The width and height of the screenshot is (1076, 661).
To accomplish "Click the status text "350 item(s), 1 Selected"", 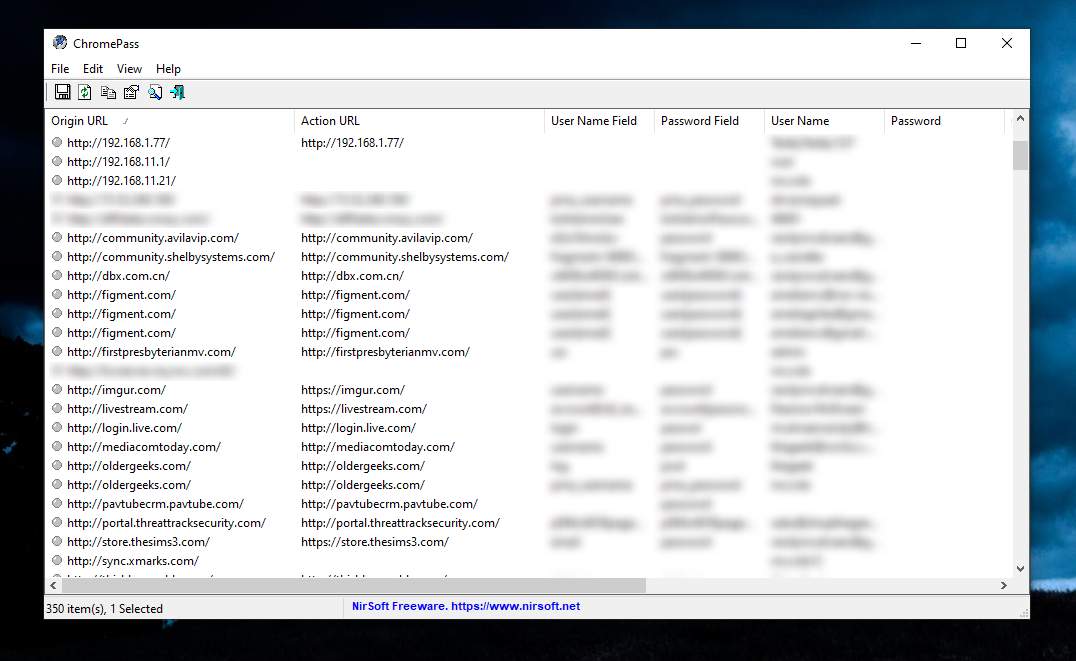I will coord(104,608).
